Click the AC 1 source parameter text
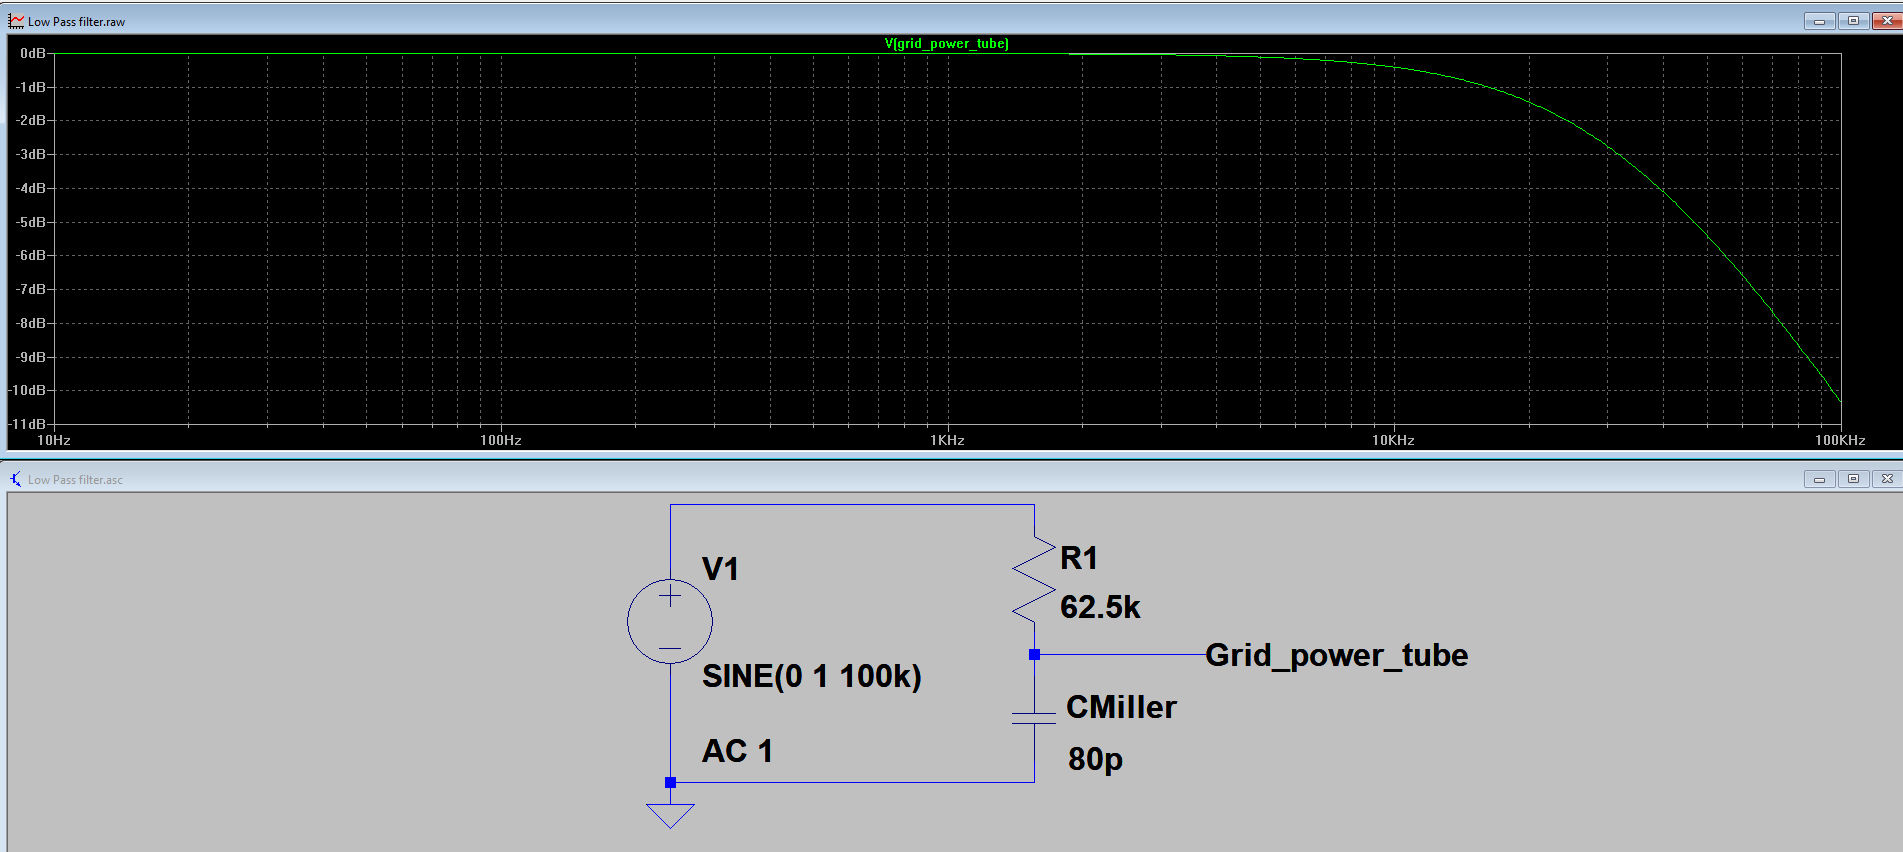 pyautogui.click(x=737, y=751)
